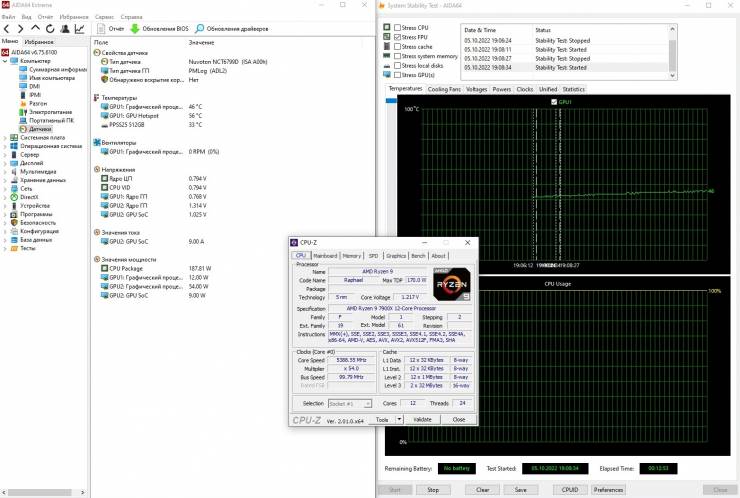740x498 pixels.
Task: Expand the Системная плата node
Action: pyautogui.click(x=5, y=137)
